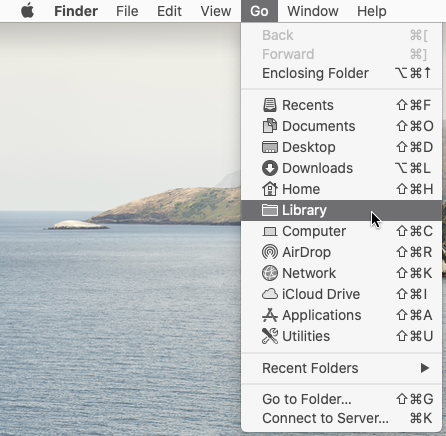This screenshot has height=436, width=446.
Task: Open the Recent Folders submenu
Action: click(342, 368)
